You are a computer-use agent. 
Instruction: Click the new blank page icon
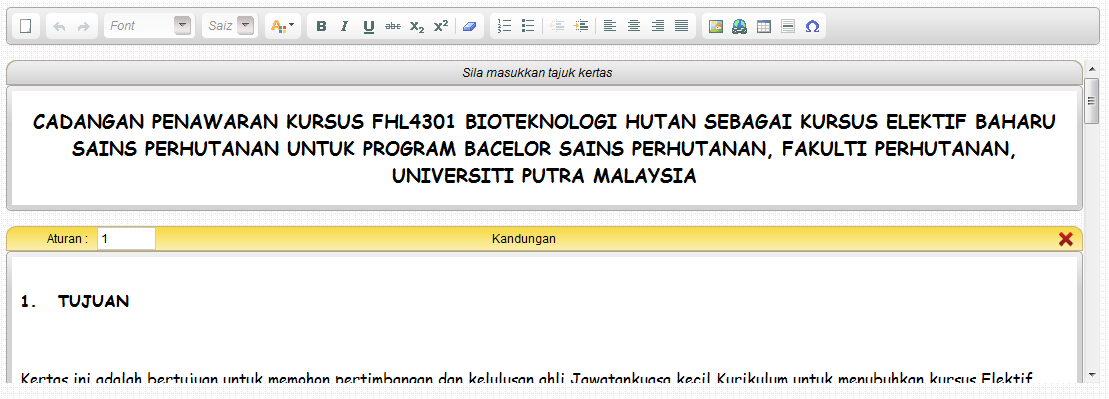(25, 26)
